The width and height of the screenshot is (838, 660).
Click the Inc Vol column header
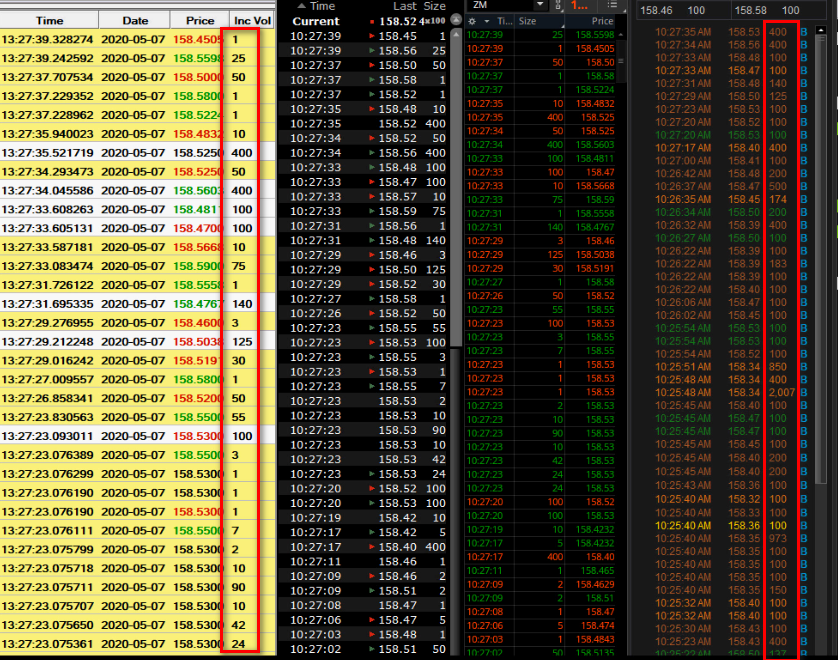tap(252, 20)
